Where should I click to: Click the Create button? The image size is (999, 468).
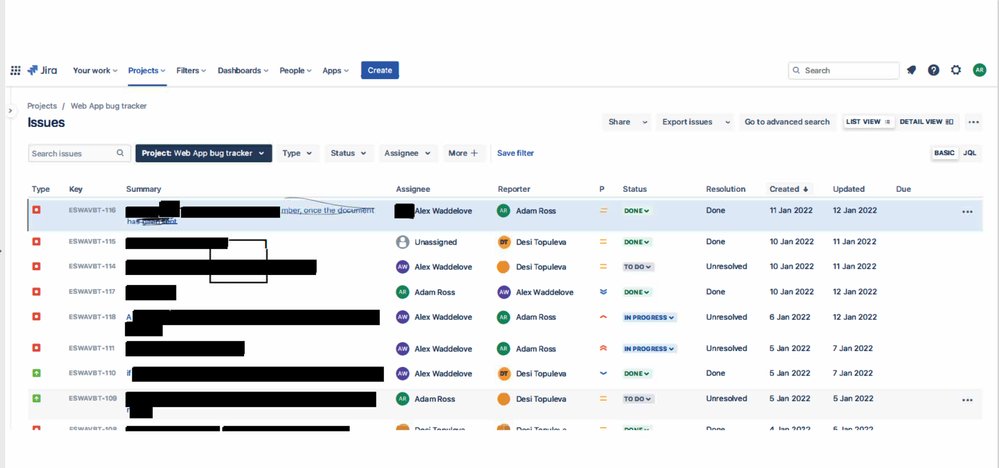tap(380, 70)
